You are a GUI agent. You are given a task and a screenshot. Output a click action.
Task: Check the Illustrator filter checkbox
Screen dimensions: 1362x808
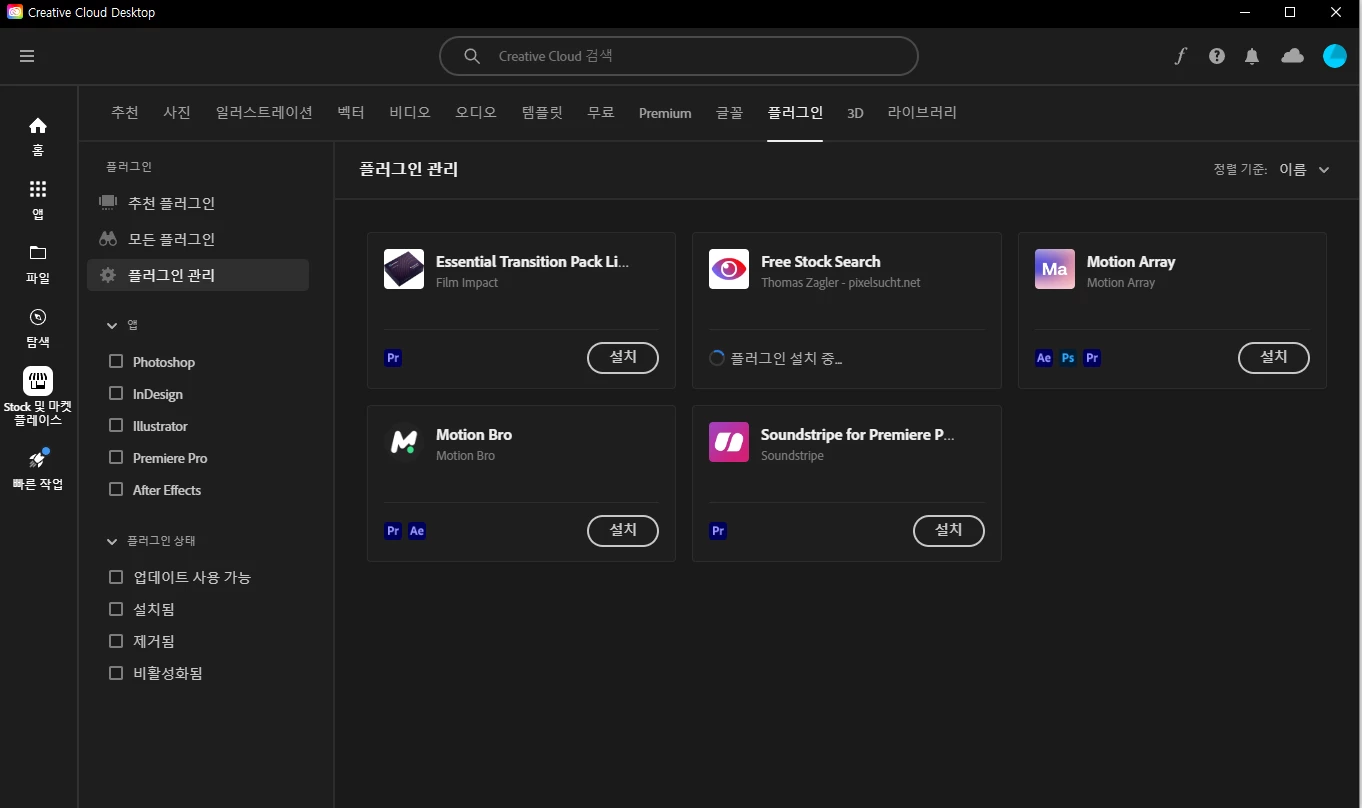pos(116,426)
